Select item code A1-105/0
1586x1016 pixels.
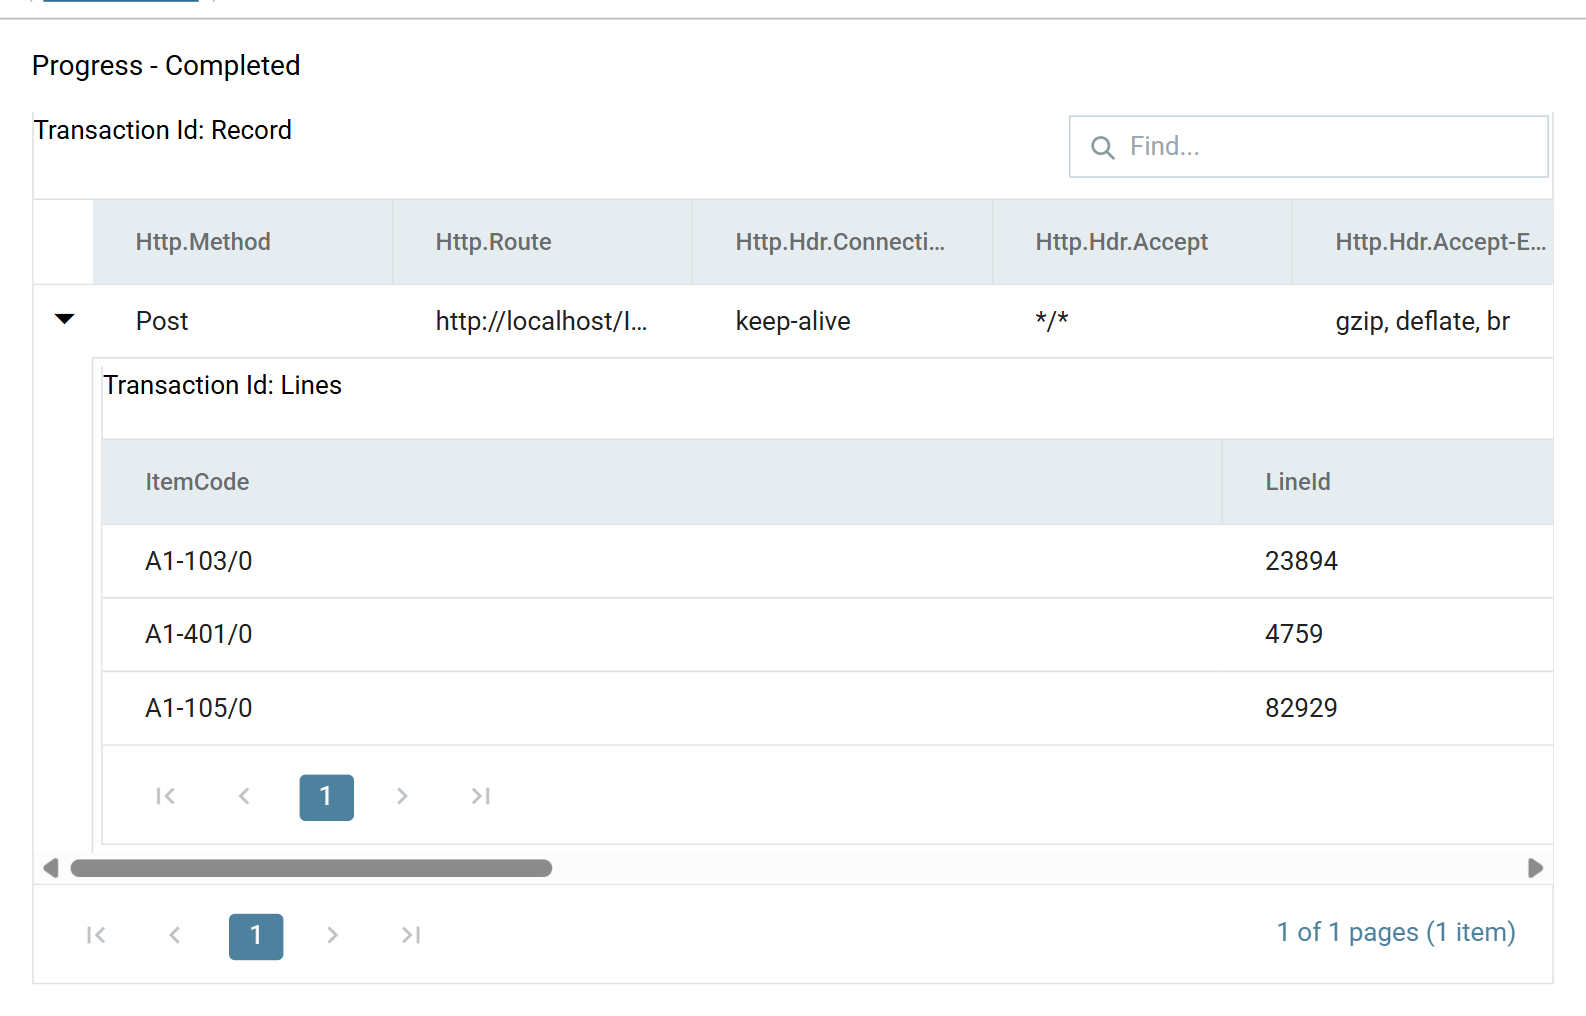pos(199,708)
